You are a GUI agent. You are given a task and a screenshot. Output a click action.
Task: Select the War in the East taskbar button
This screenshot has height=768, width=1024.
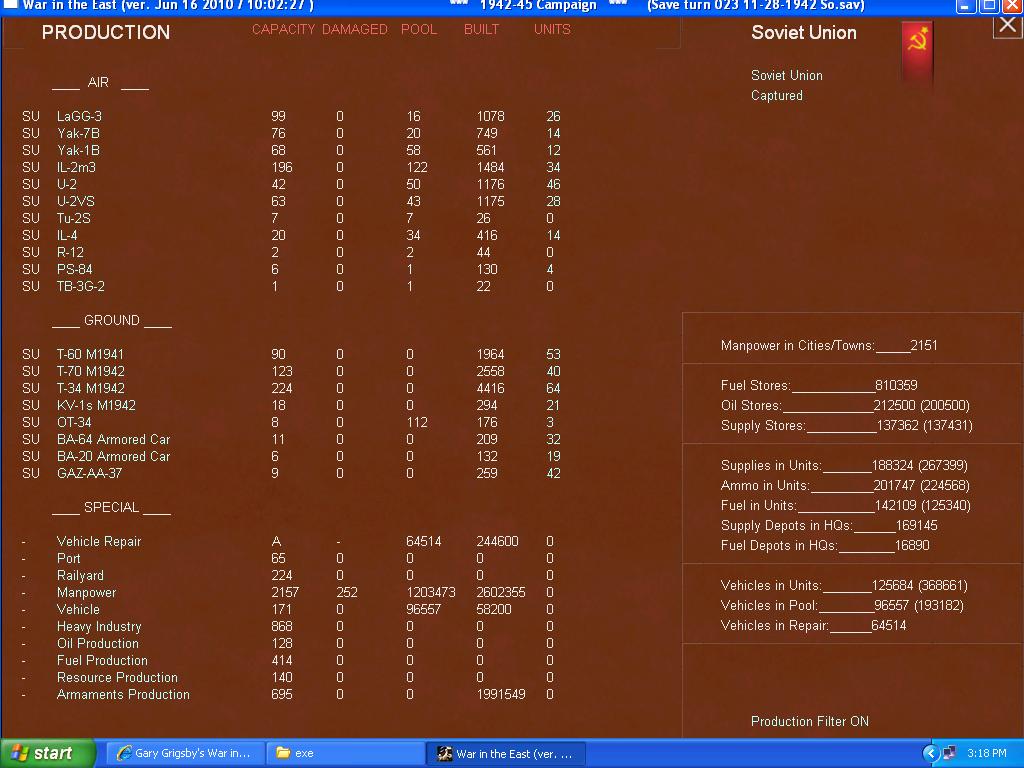505,753
